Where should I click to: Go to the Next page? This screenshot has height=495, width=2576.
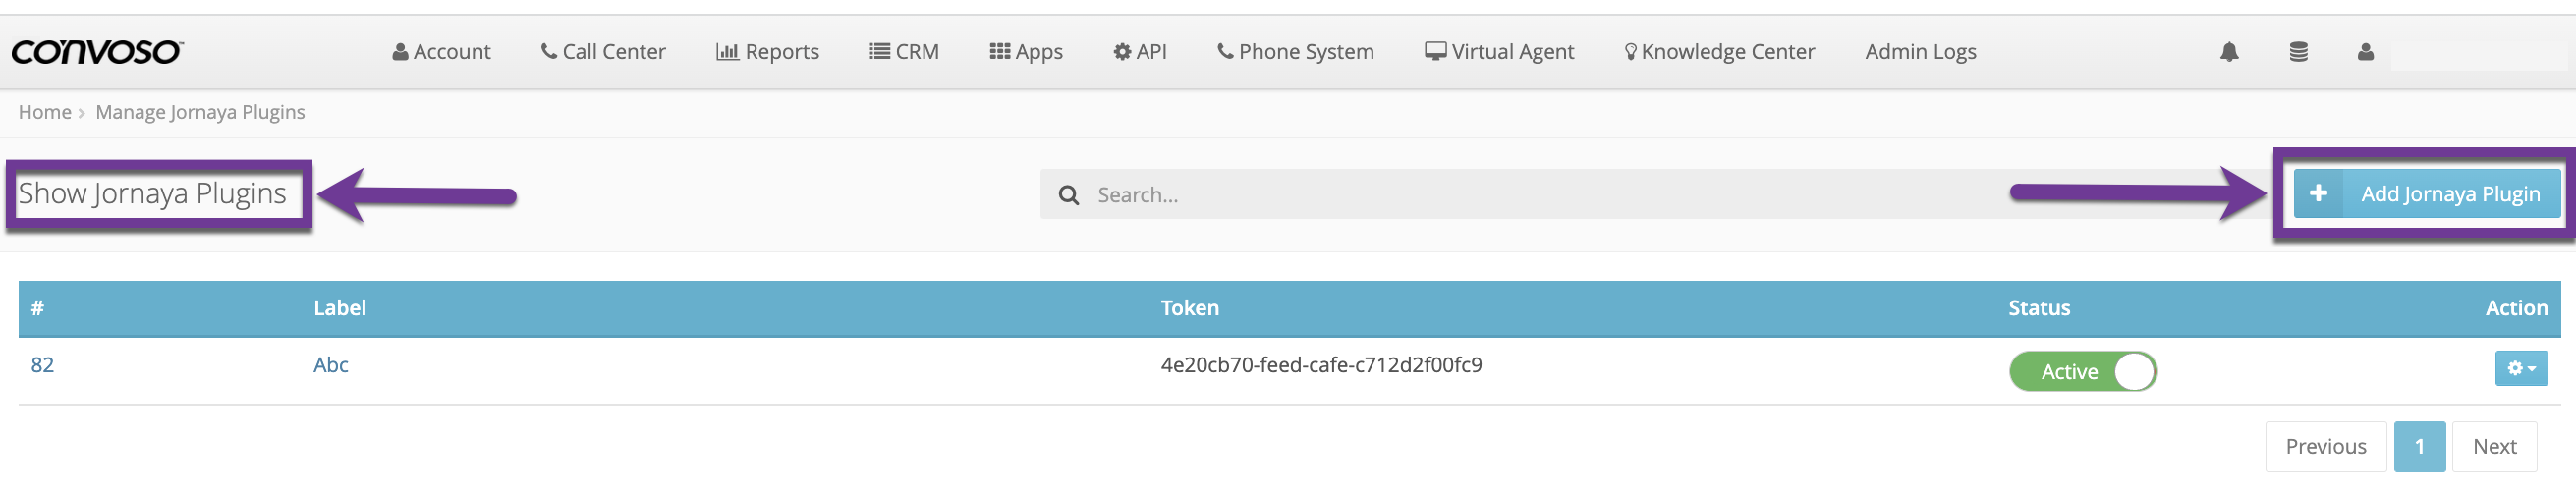pos(2493,446)
